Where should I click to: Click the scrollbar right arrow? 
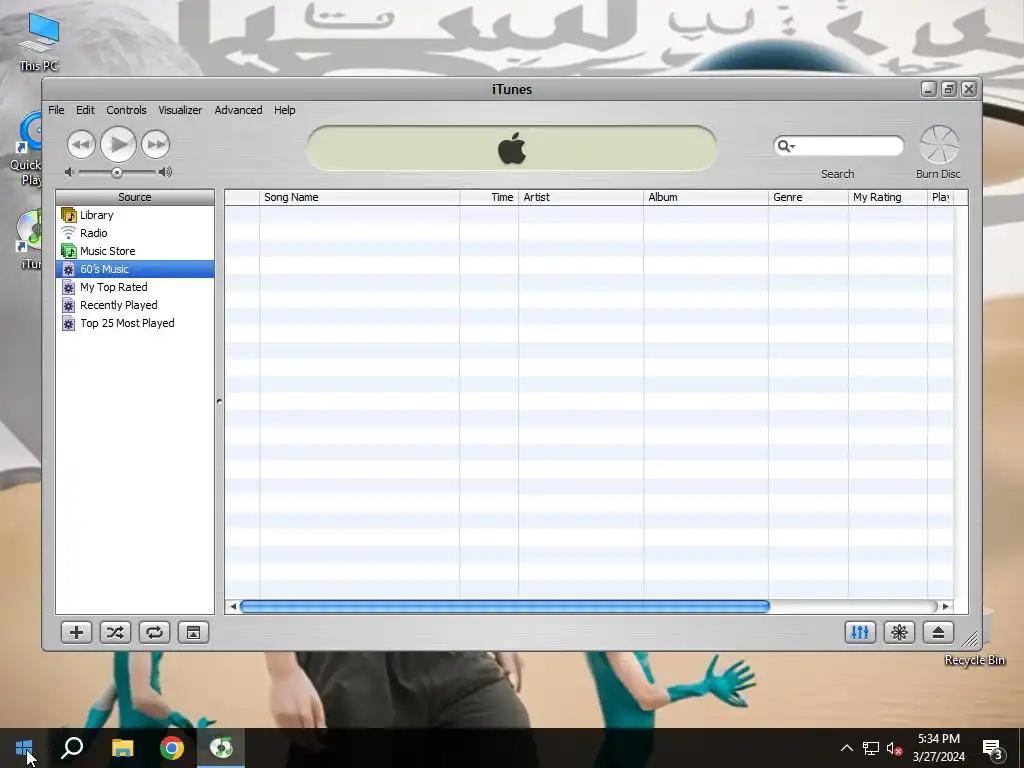click(945, 606)
